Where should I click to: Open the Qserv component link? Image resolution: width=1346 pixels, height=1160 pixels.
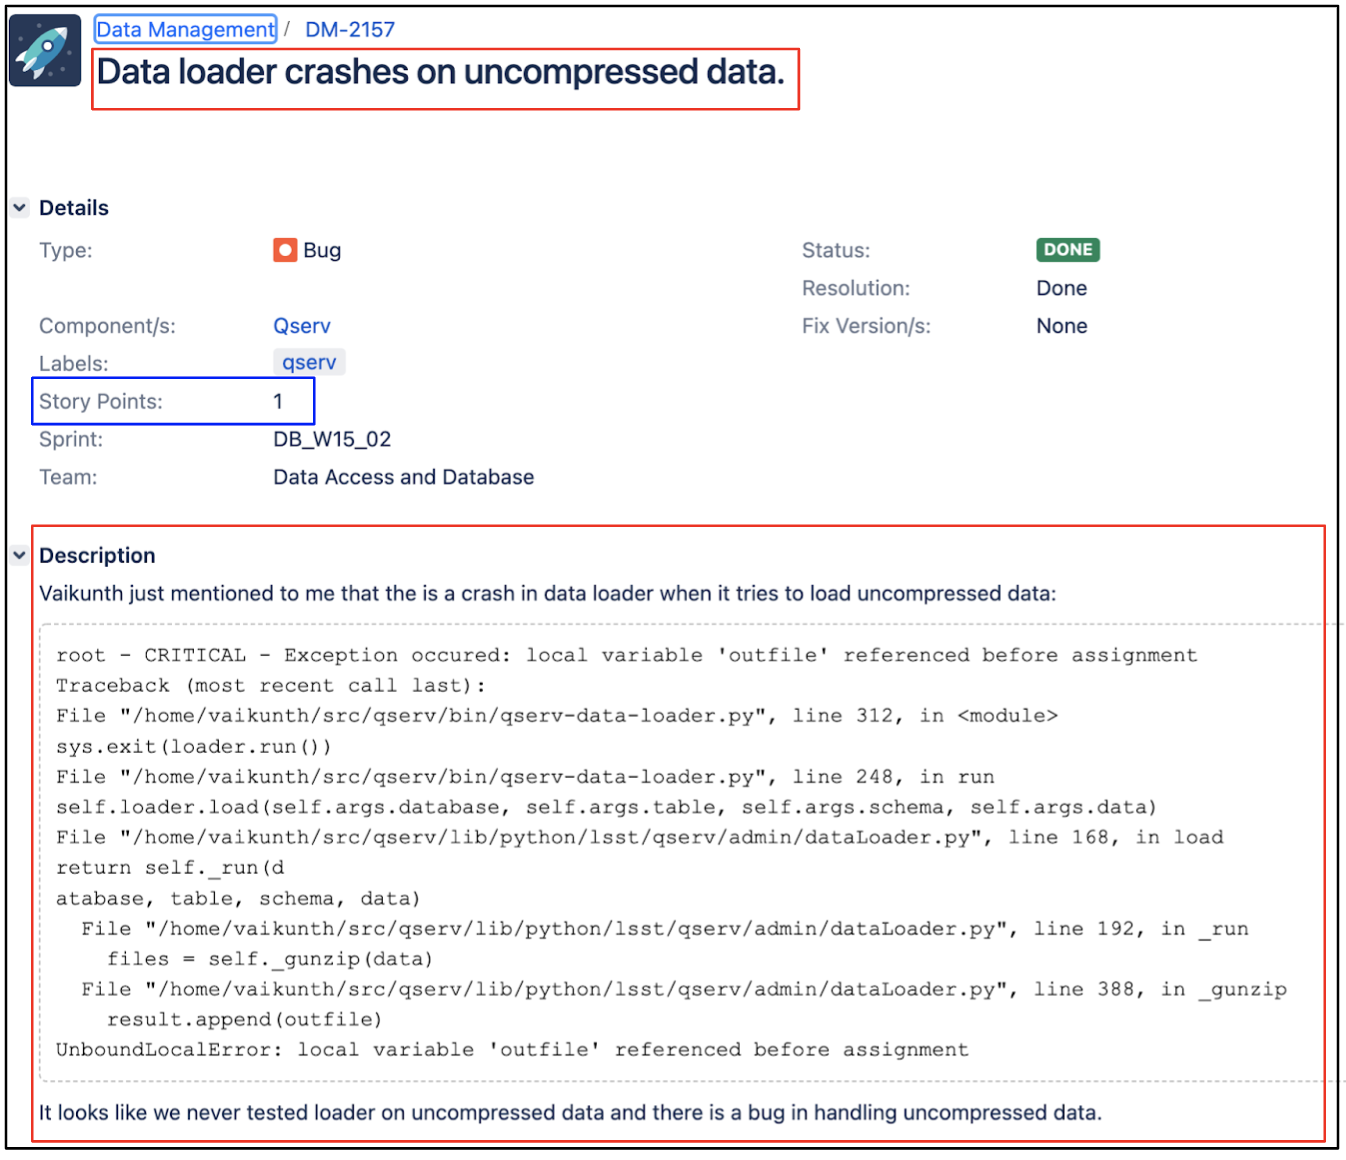coord(302,326)
